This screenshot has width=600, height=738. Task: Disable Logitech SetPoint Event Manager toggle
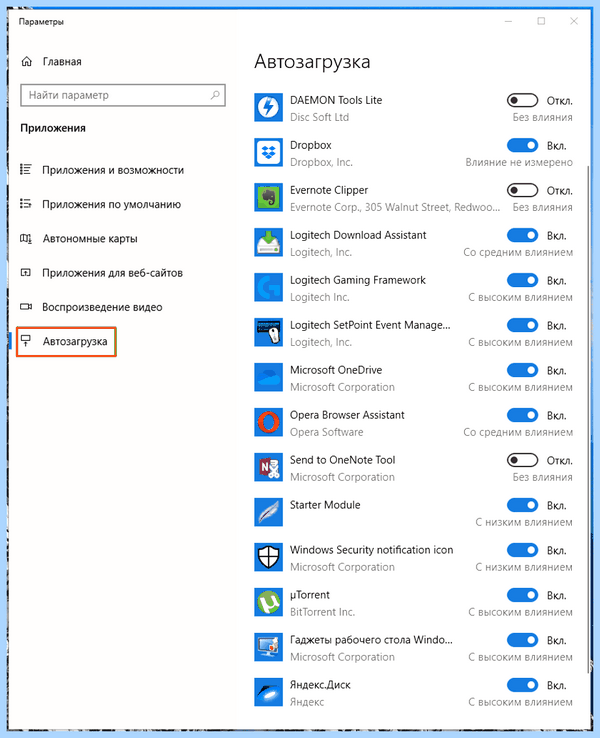tap(522, 325)
